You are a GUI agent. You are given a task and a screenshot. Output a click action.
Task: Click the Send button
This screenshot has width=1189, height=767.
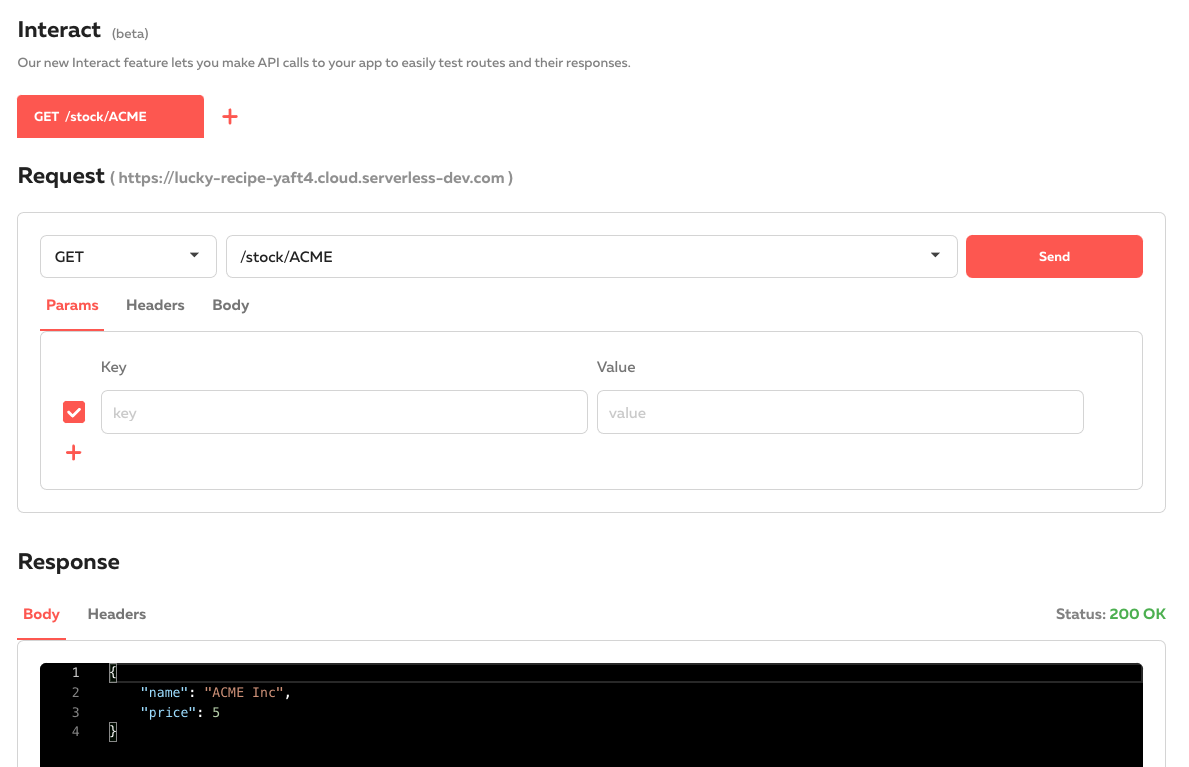pos(1054,256)
